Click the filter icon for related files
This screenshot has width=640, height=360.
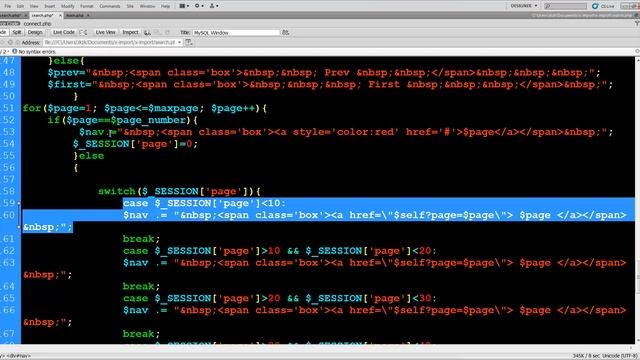tap(637, 24)
